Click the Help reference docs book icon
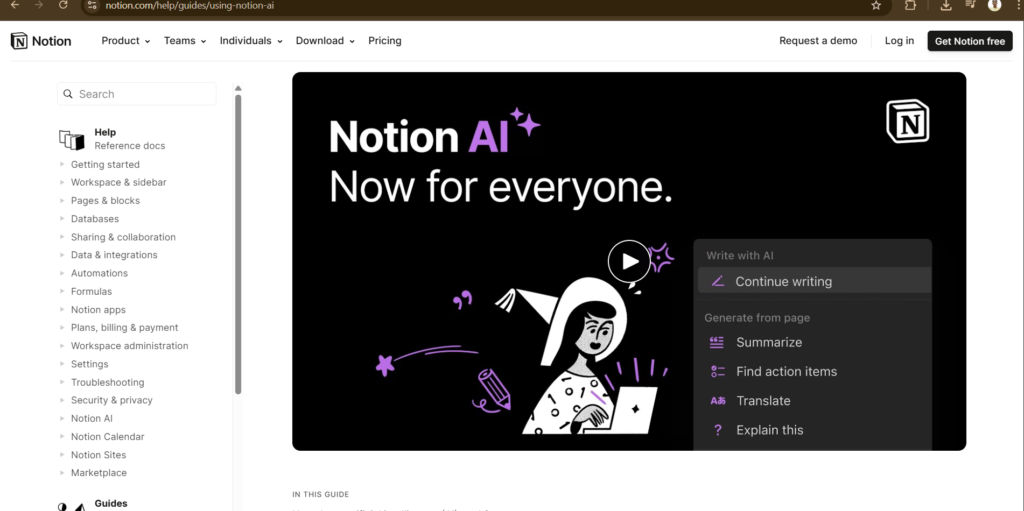The image size is (1024, 511). tap(72, 139)
